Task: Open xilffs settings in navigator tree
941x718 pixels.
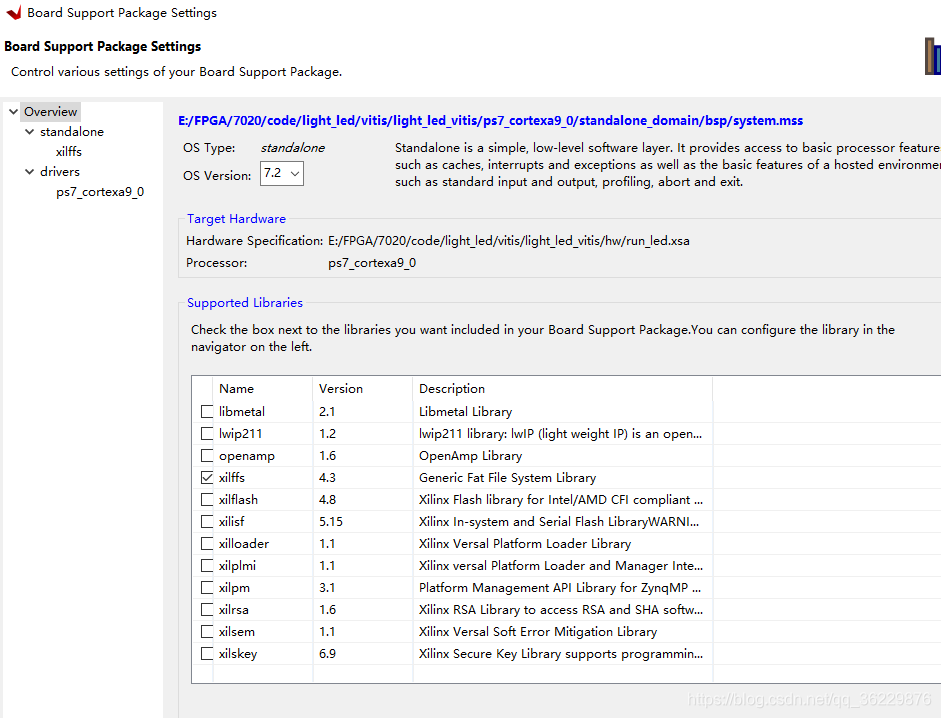Action: click(69, 152)
